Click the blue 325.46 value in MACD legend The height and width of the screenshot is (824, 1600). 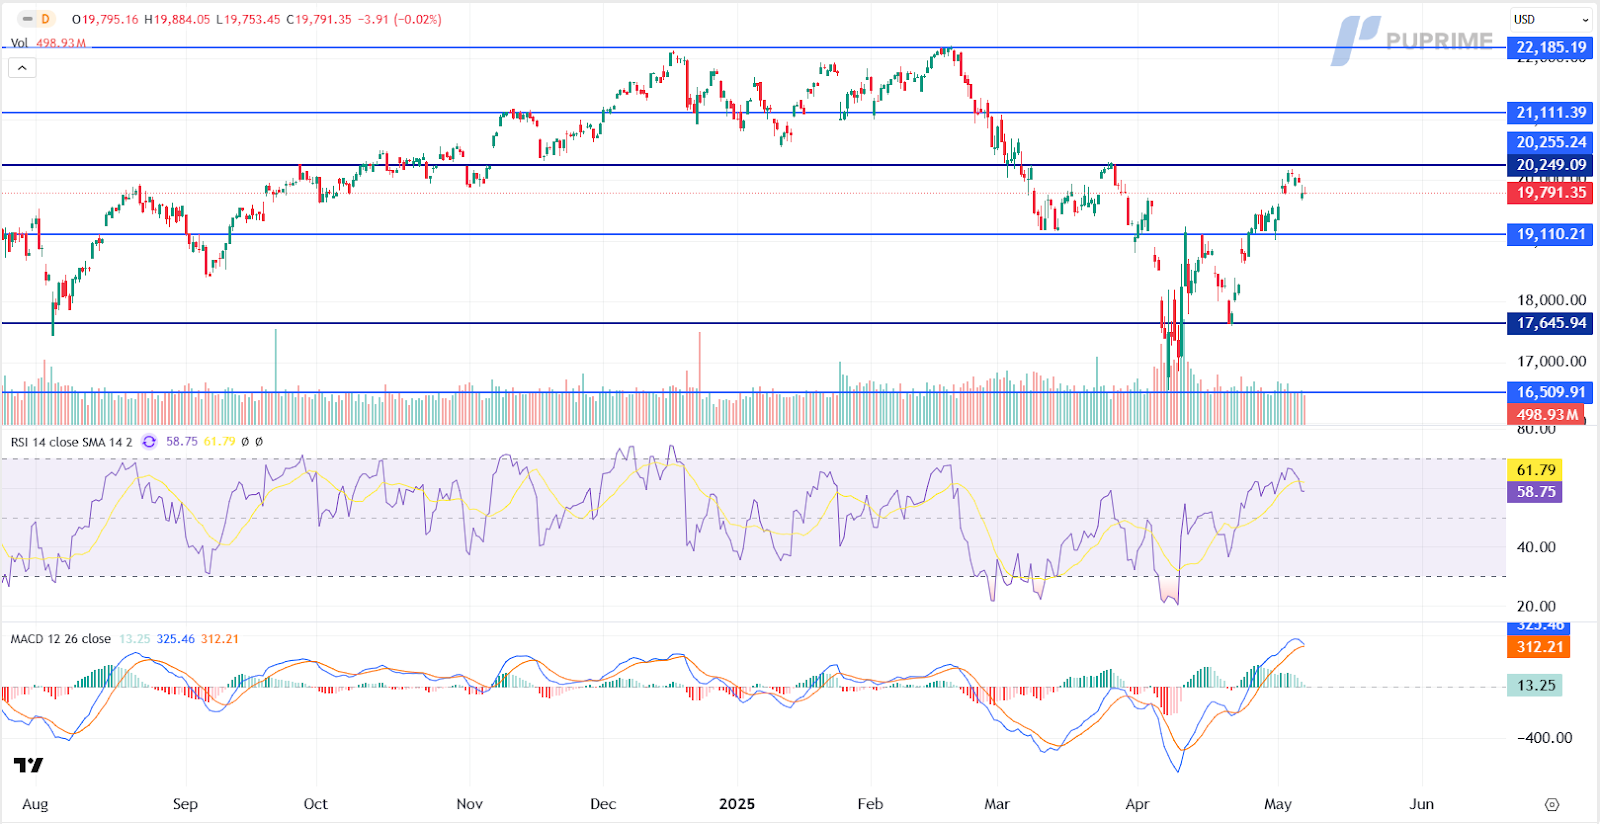tap(175, 639)
